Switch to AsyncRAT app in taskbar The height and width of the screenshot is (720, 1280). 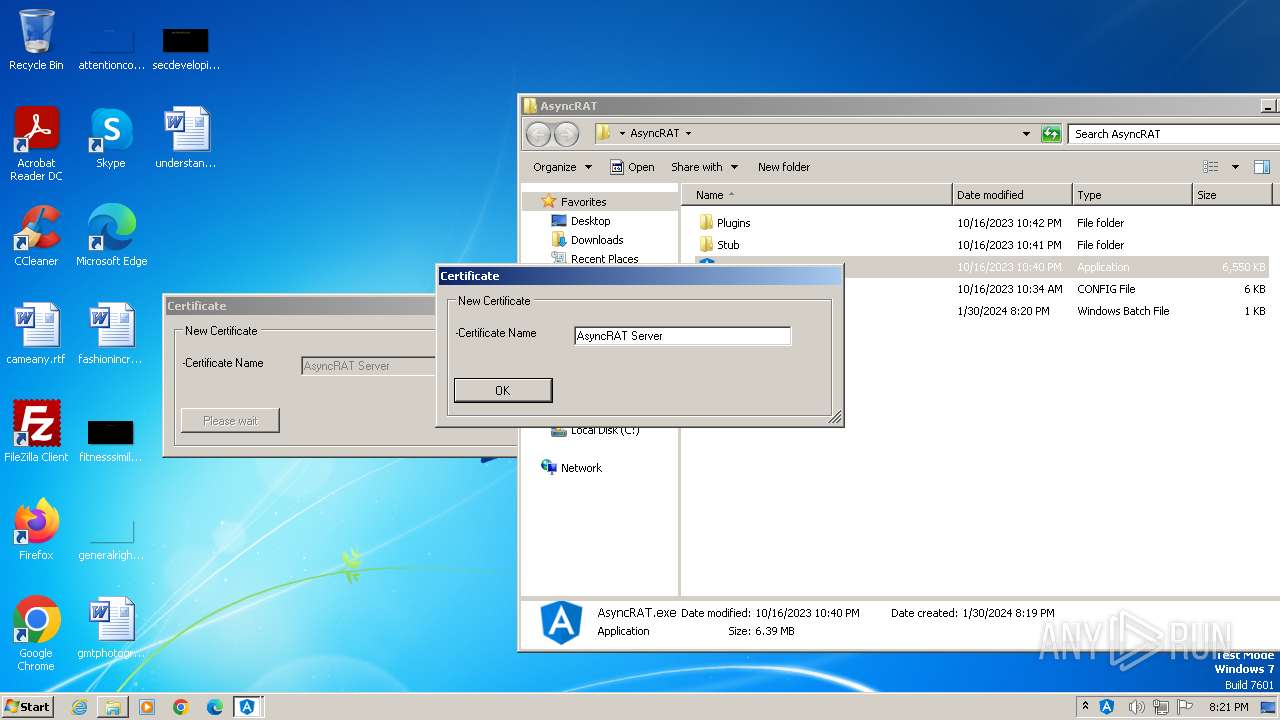(247, 707)
